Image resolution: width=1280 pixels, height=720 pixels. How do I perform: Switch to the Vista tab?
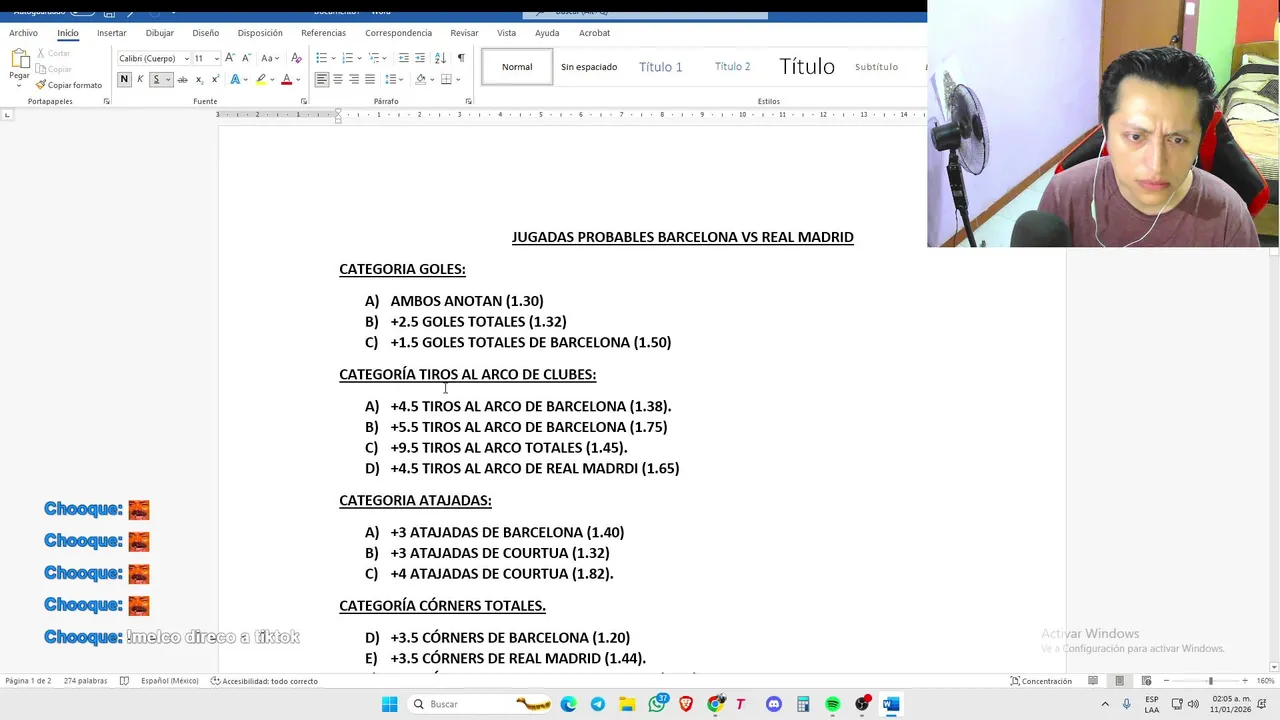[x=506, y=33]
